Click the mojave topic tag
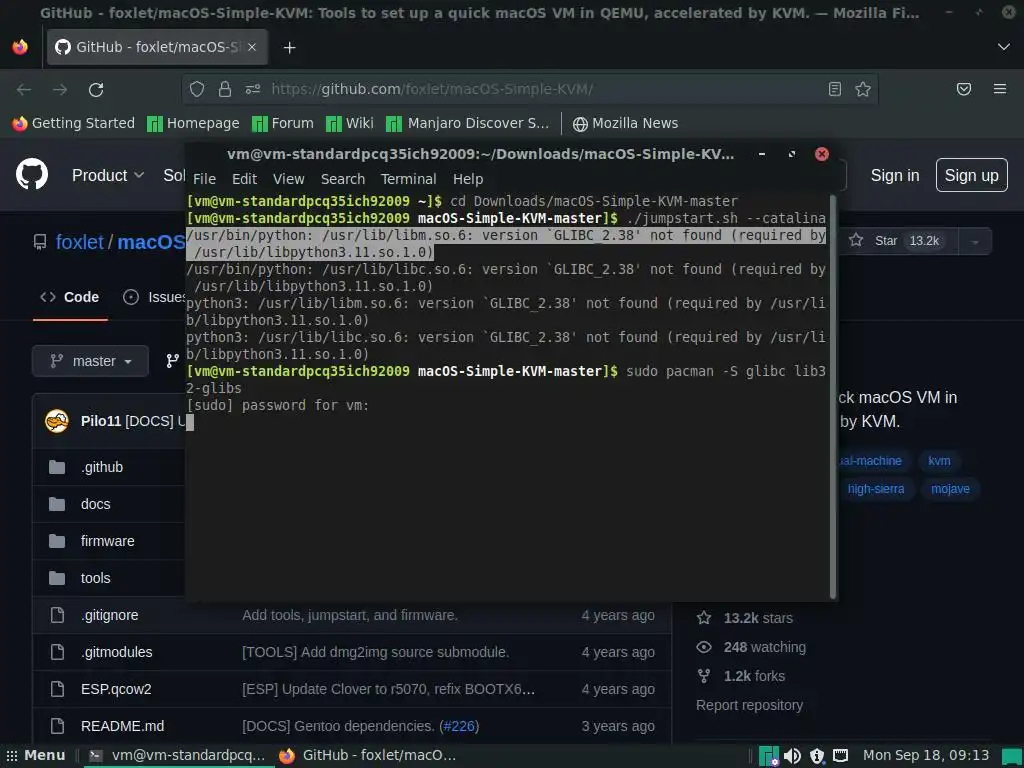The width and height of the screenshot is (1024, 768). tap(950, 489)
